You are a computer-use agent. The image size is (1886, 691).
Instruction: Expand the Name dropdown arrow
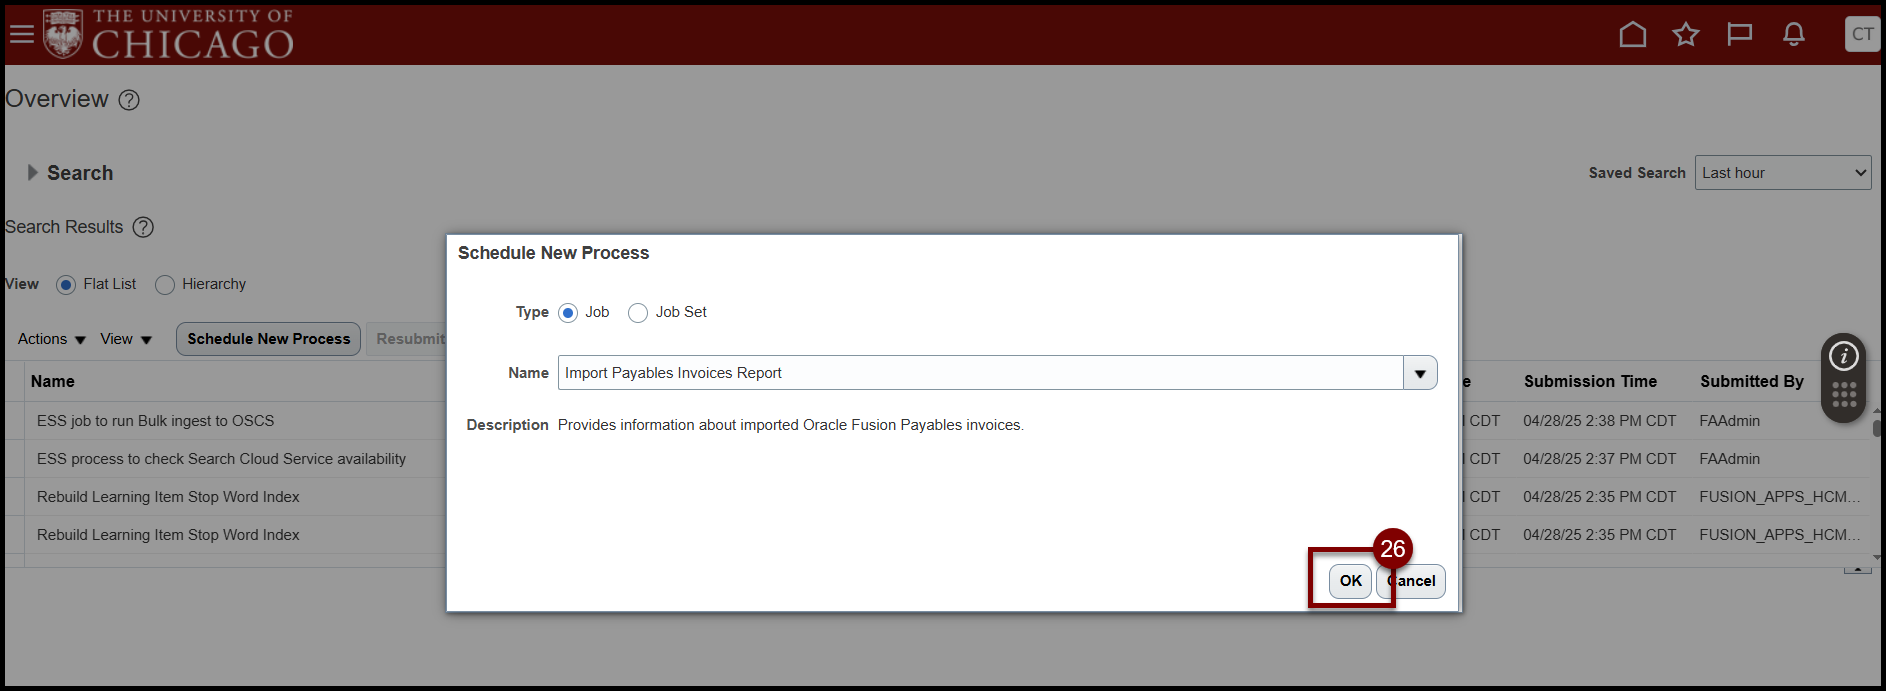click(1420, 373)
